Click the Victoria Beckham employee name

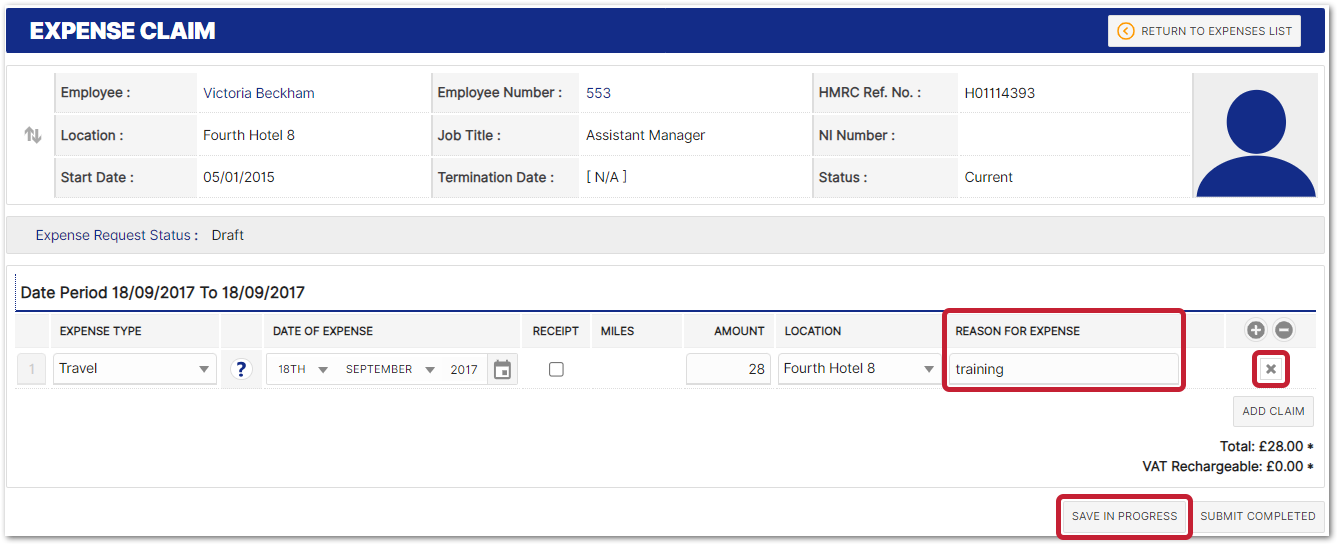(x=258, y=93)
